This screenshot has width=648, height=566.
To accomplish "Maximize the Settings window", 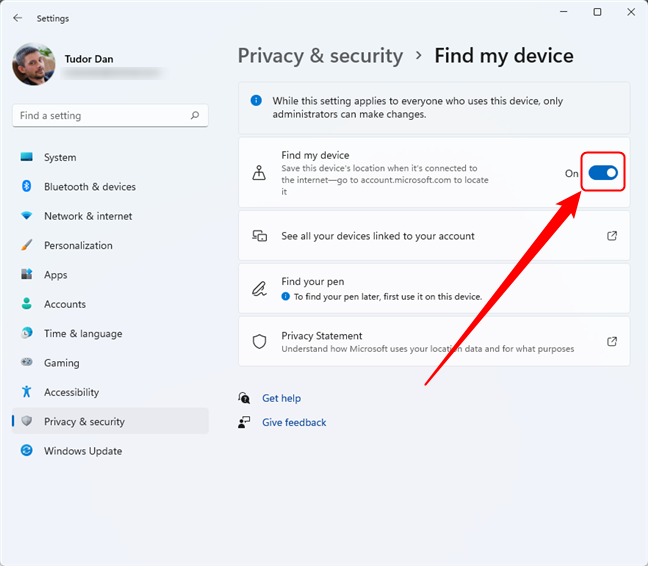I will [597, 12].
